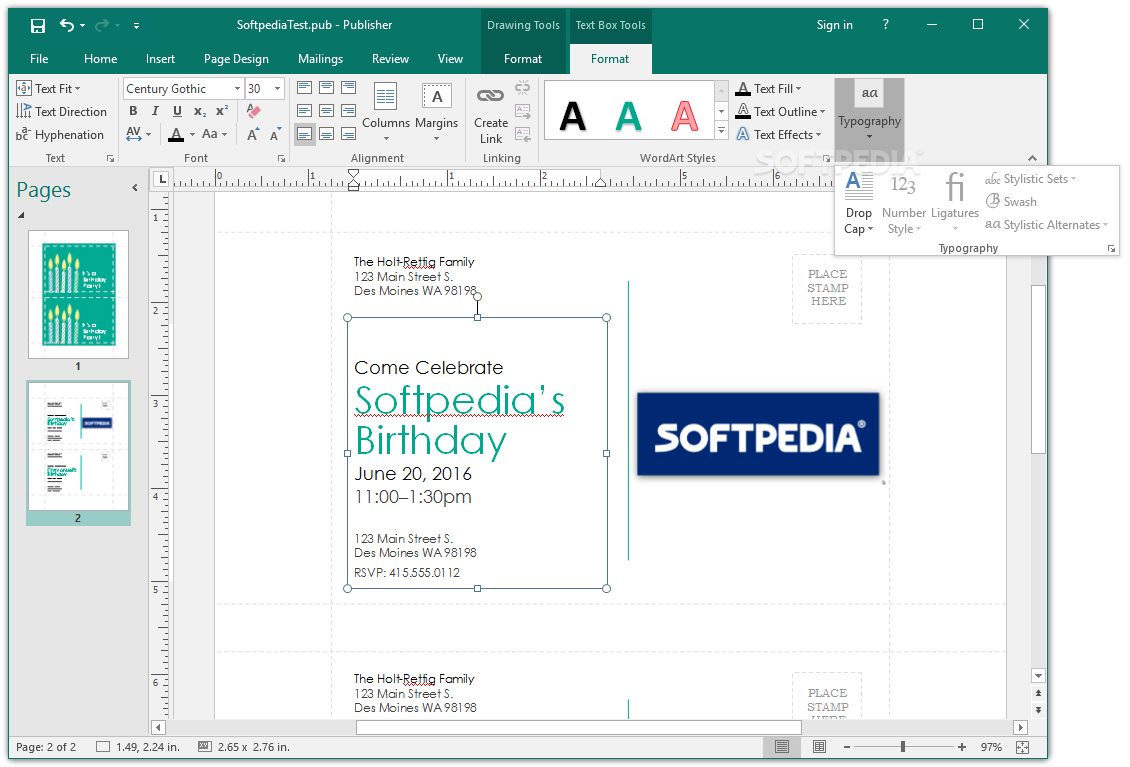Toggle Italic formatting
This screenshot has width=1130, height=767.
coord(155,111)
